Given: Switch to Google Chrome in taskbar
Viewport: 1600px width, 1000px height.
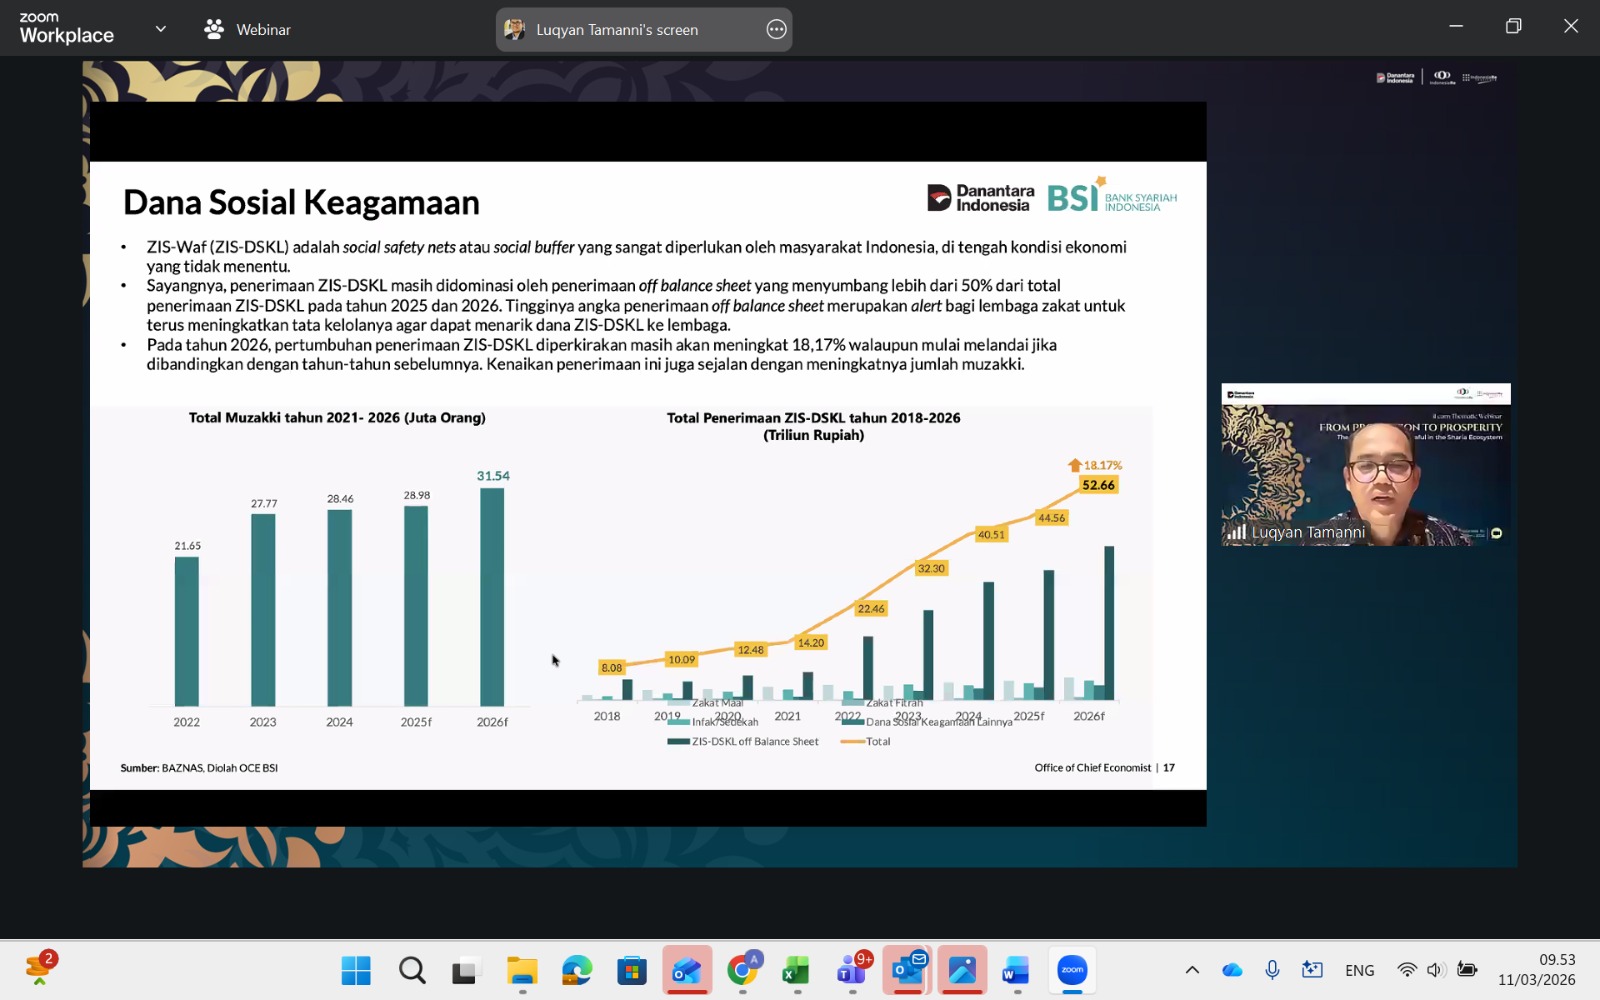Looking at the screenshot, I should [x=742, y=970].
